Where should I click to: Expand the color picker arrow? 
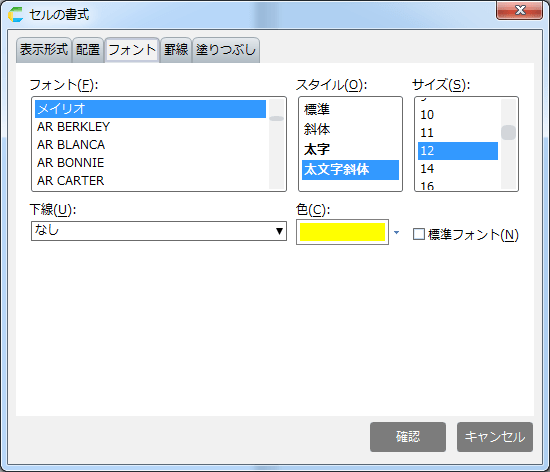click(x=396, y=232)
